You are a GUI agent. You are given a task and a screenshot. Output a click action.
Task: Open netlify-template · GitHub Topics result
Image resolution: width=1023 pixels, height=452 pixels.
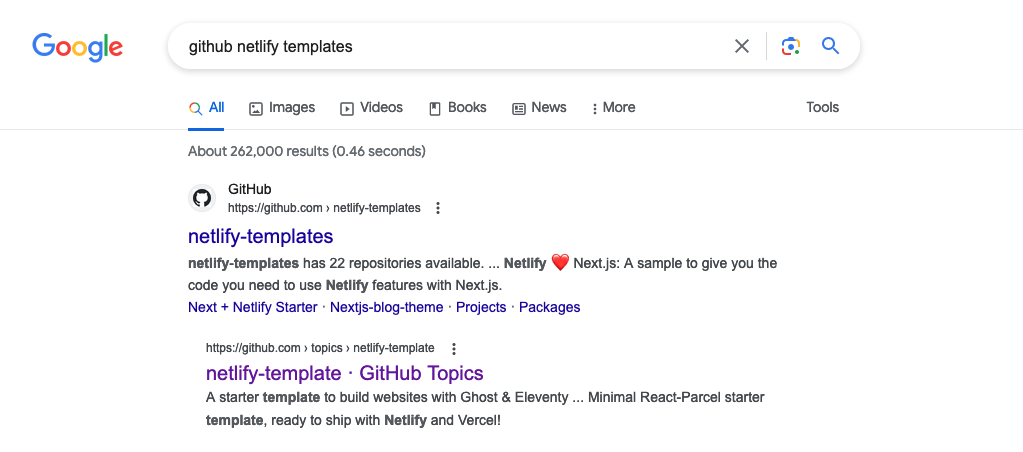344,374
